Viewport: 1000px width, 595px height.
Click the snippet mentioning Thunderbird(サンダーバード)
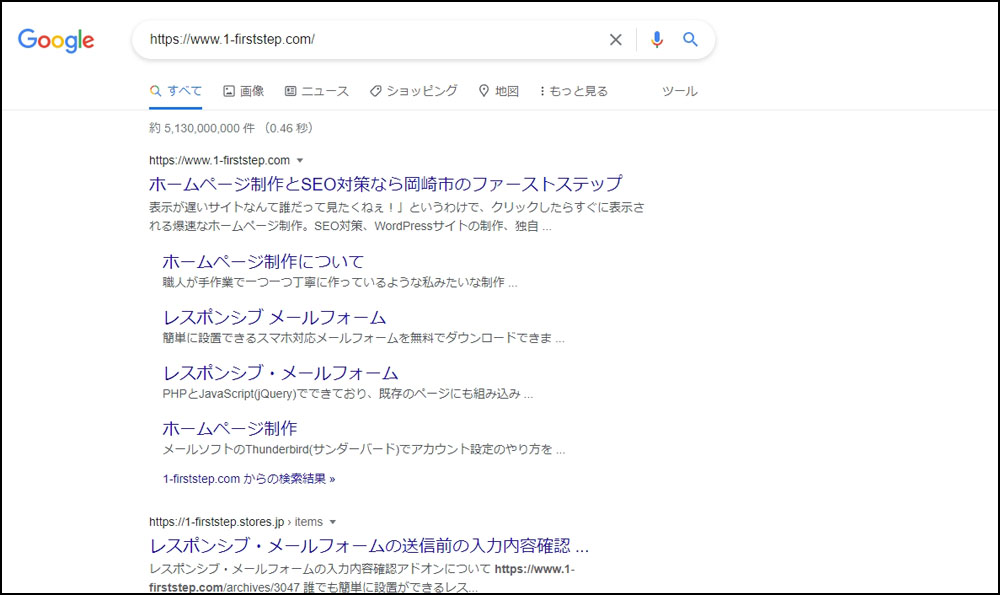(x=364, y=449)
